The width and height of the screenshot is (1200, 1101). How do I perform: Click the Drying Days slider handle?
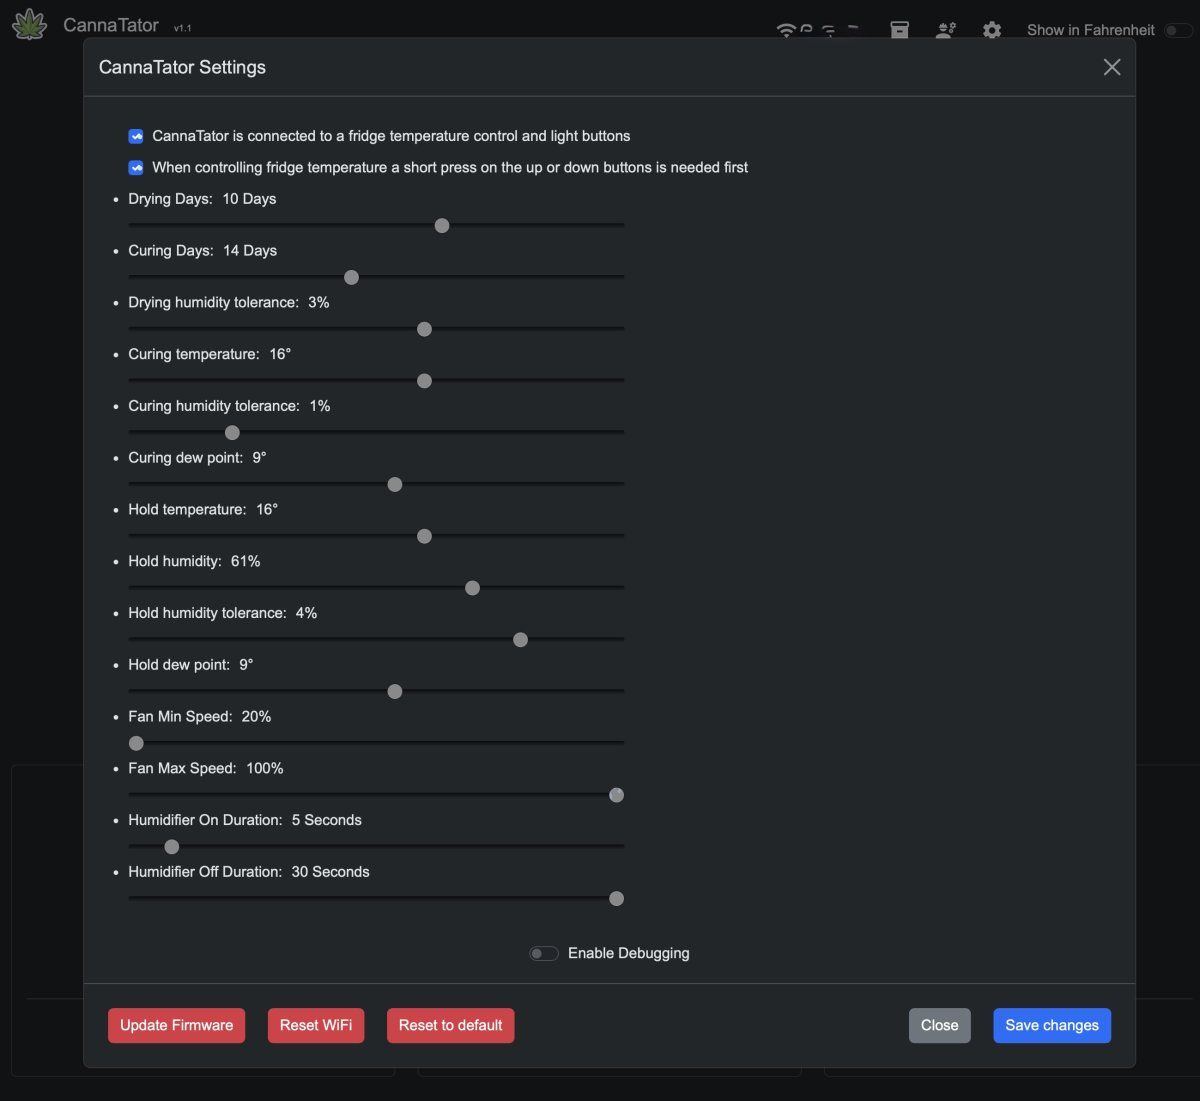pyautogui.click(x=442, y=226)
